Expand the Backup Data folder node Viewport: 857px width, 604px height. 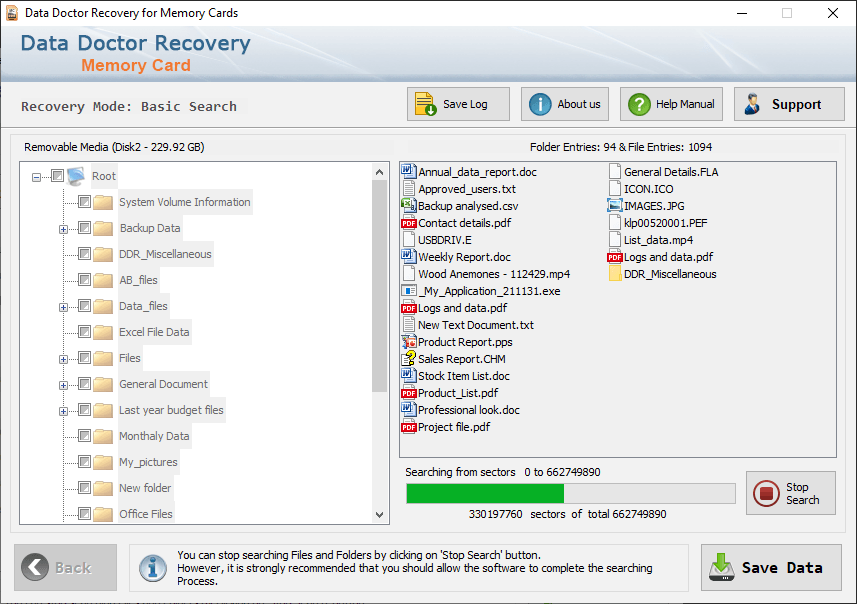[x=63, y=229]
